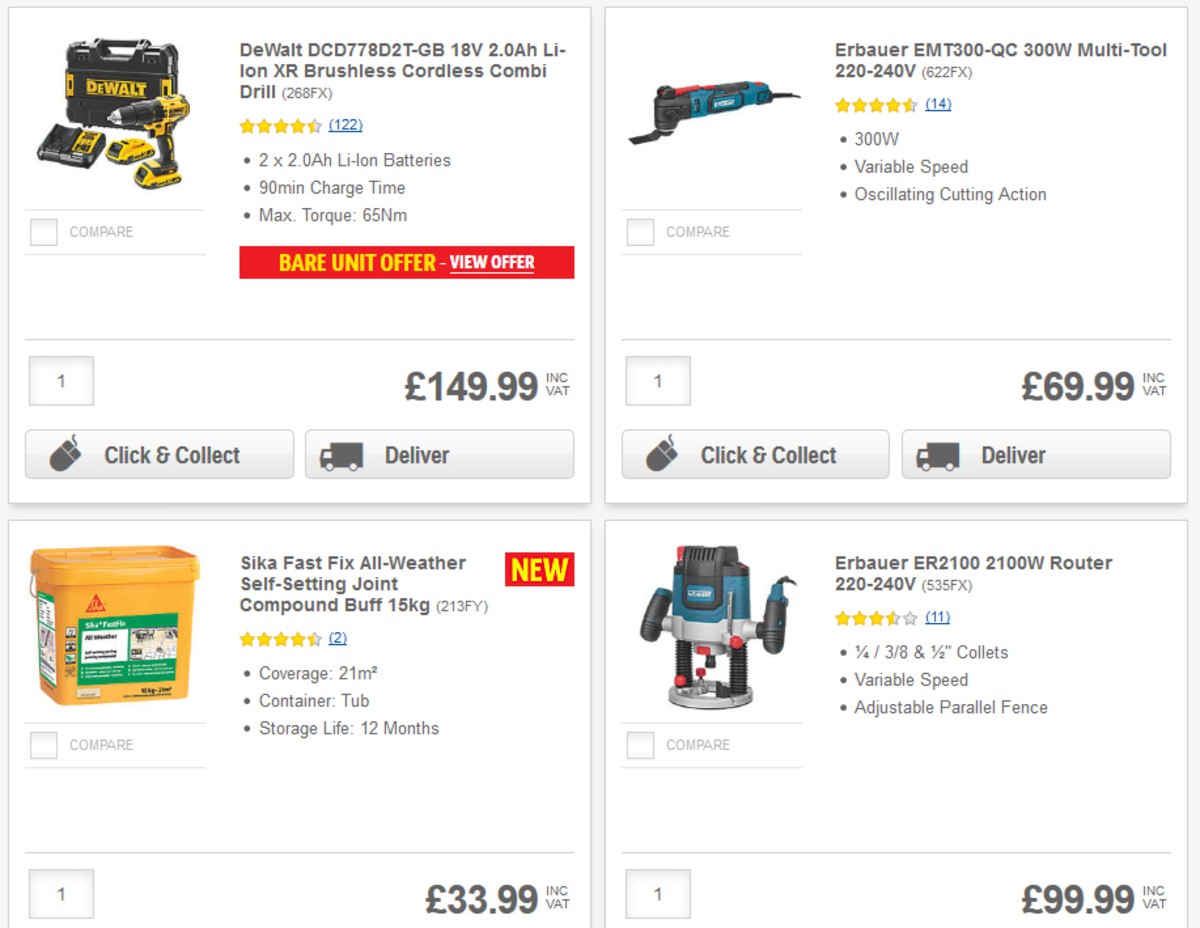Open the DeWalt drill product image
Image resolution: width=1200 pixels, height=928 pixels.
(115, 113)
